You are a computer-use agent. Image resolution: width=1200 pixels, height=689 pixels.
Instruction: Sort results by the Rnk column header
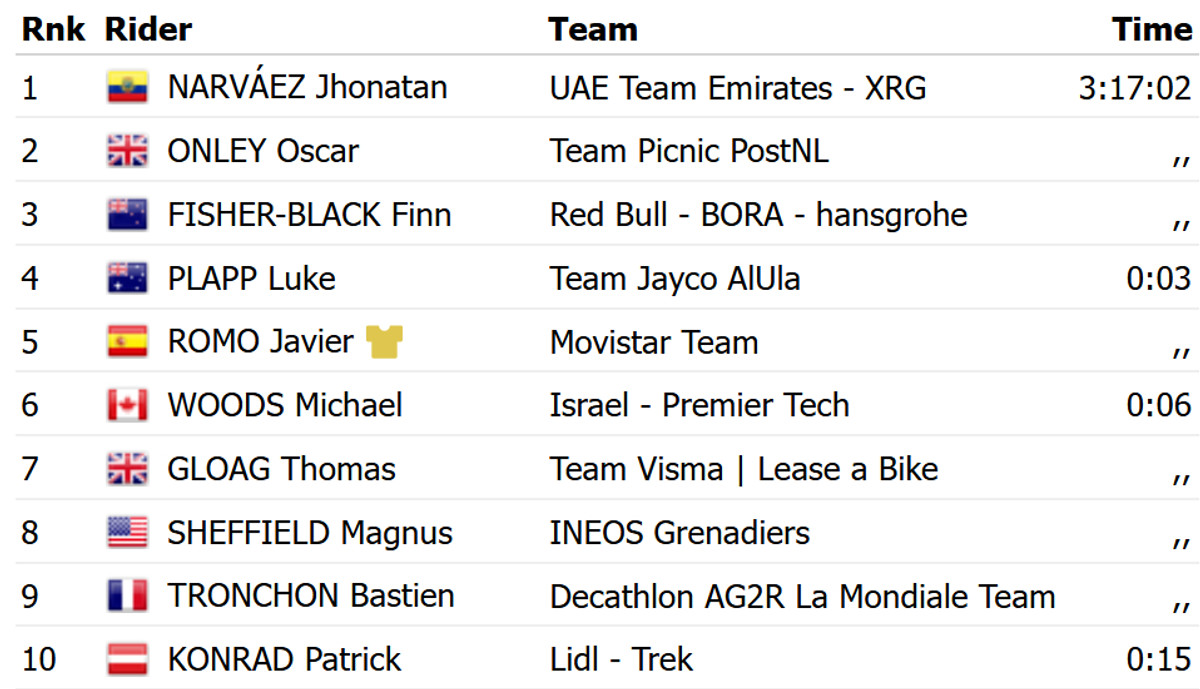click(53, 29)
